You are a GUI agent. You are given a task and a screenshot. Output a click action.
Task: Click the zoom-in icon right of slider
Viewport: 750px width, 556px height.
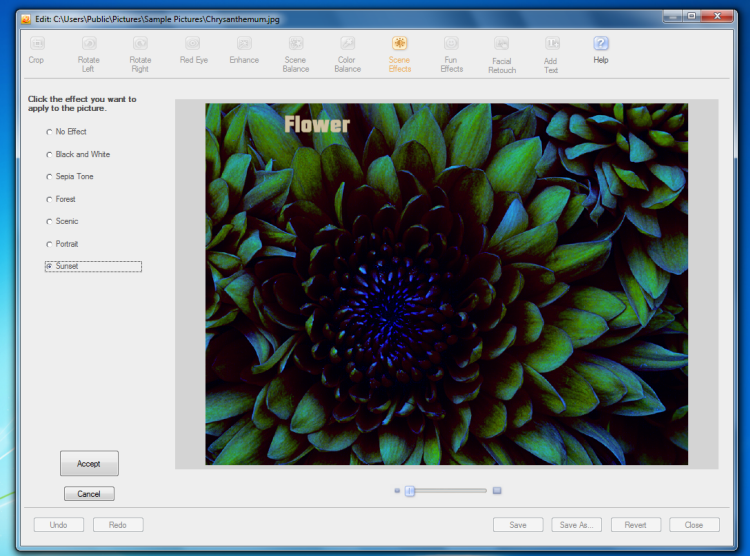coord(497,491)
